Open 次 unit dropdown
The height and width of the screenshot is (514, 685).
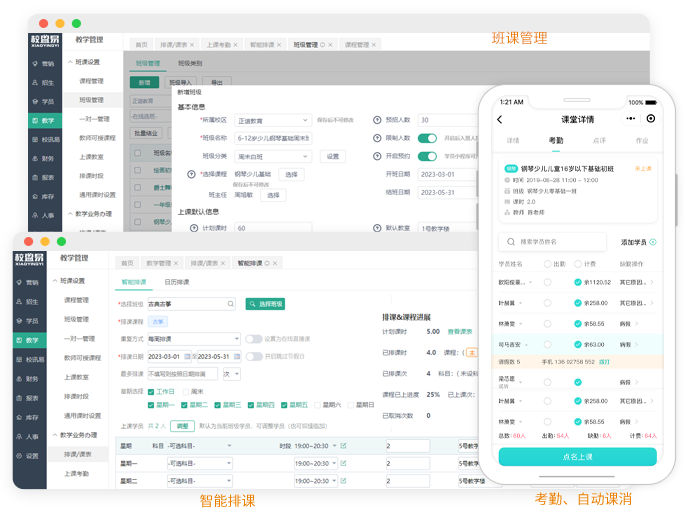[x=232, y=374]
